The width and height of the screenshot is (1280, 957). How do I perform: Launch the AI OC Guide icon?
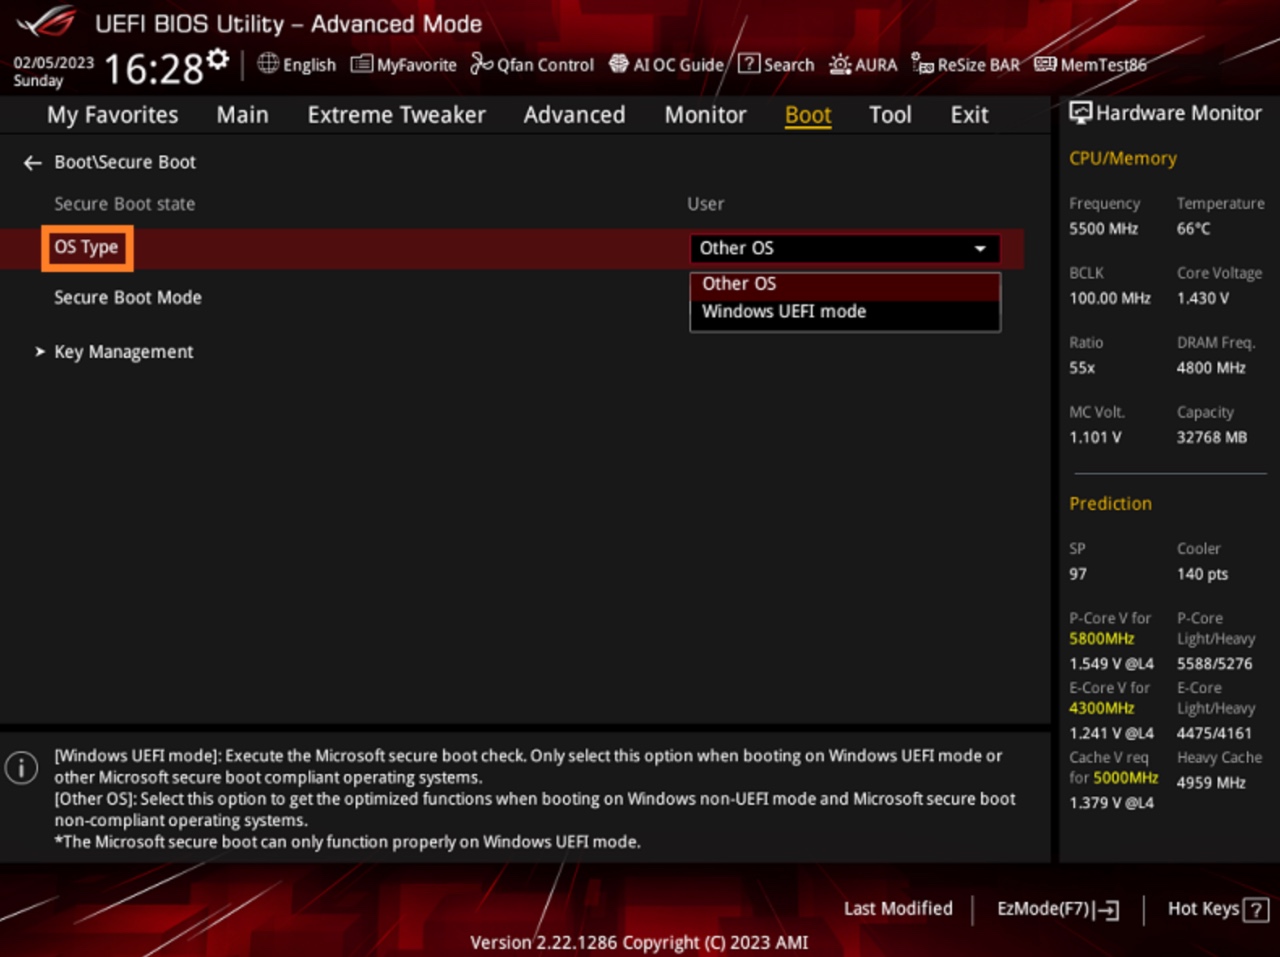tap(619, 64)
